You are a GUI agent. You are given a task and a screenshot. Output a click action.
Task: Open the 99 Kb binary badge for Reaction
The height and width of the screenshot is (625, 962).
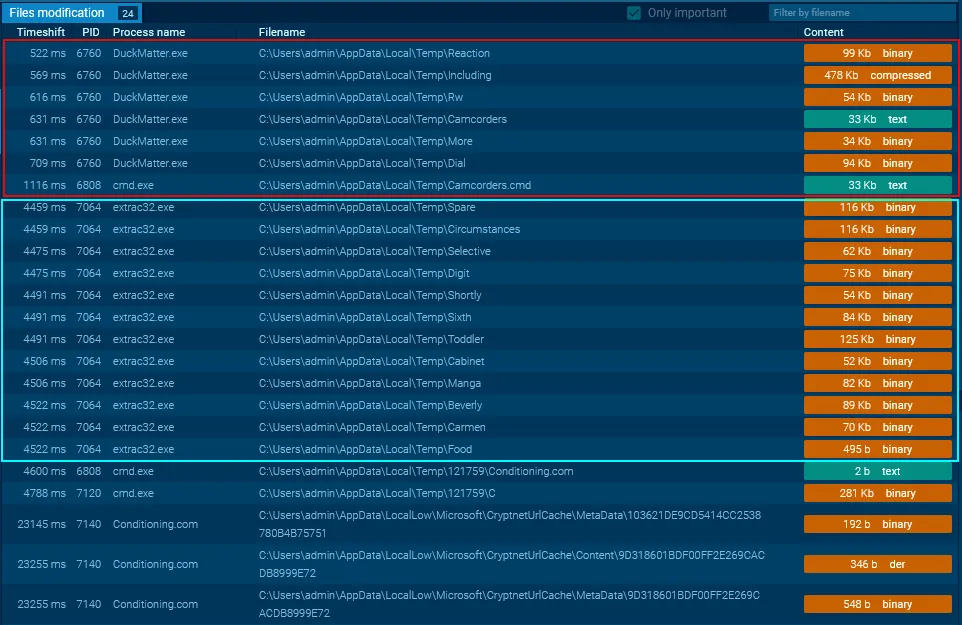877,53
